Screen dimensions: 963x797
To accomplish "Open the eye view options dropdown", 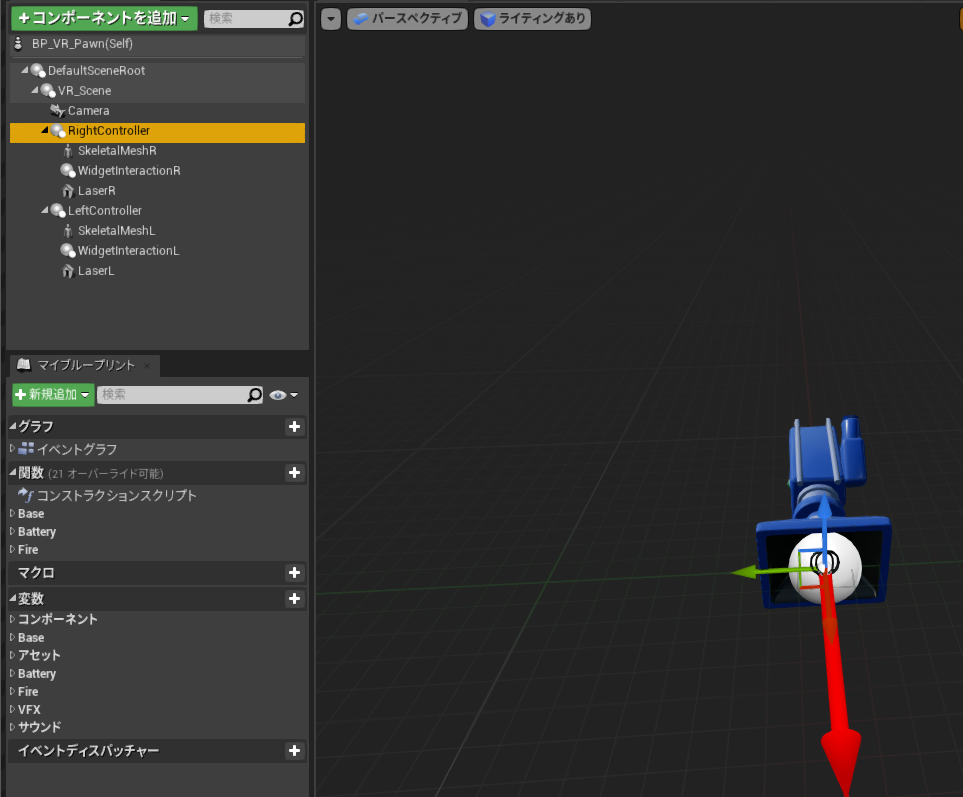I will (x=283, y=395).
